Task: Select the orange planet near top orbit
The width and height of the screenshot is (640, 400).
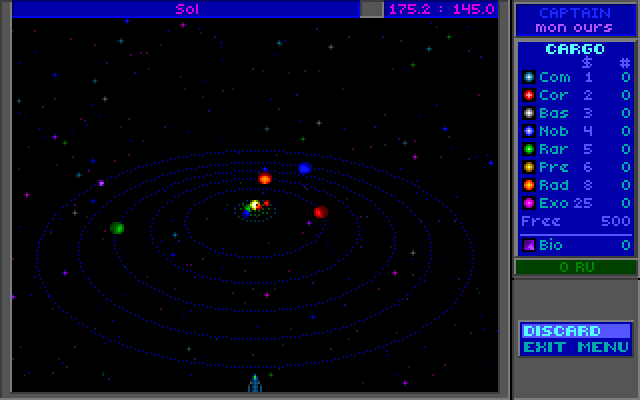Action: pyautogui.click(x=265, y=178)
